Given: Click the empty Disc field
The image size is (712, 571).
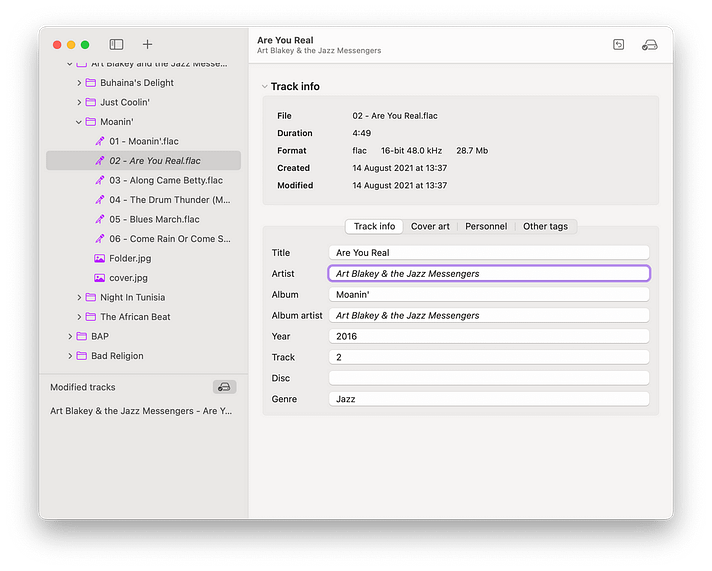Looking at the screenshot, I should pos(489,378).
